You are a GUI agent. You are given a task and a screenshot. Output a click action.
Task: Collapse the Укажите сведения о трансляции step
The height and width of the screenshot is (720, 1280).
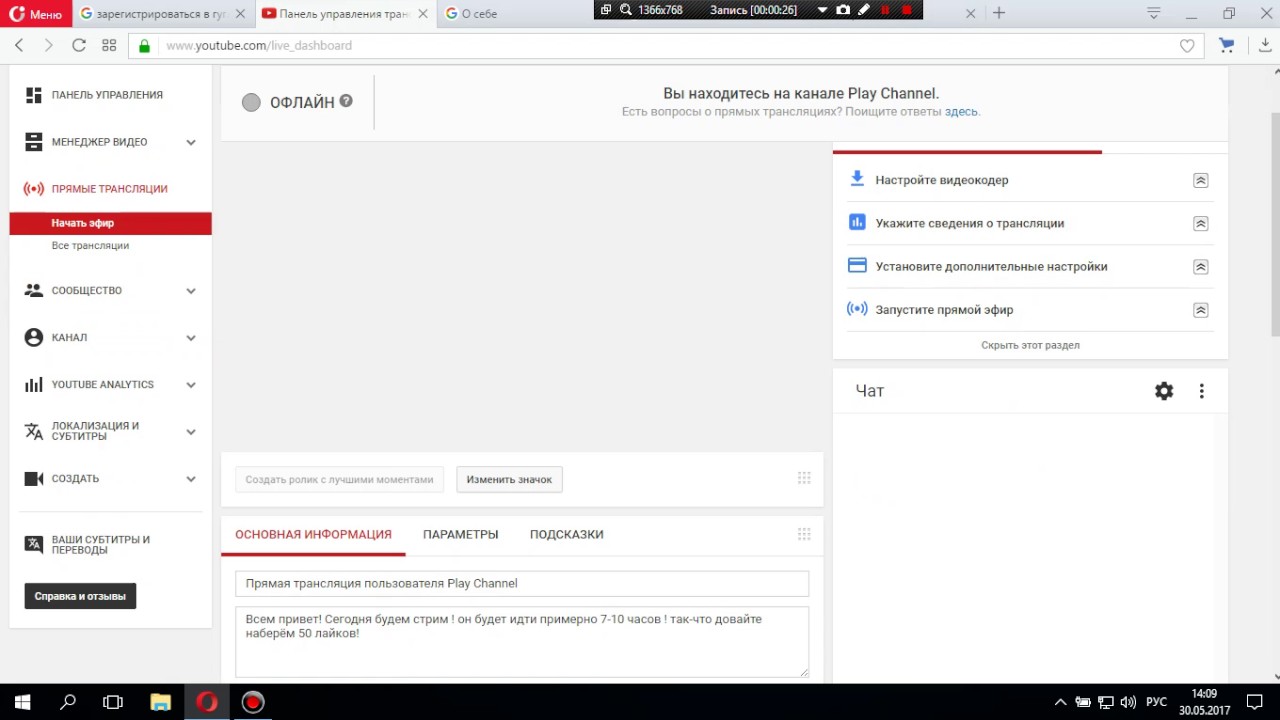[x=1201, y=224]
